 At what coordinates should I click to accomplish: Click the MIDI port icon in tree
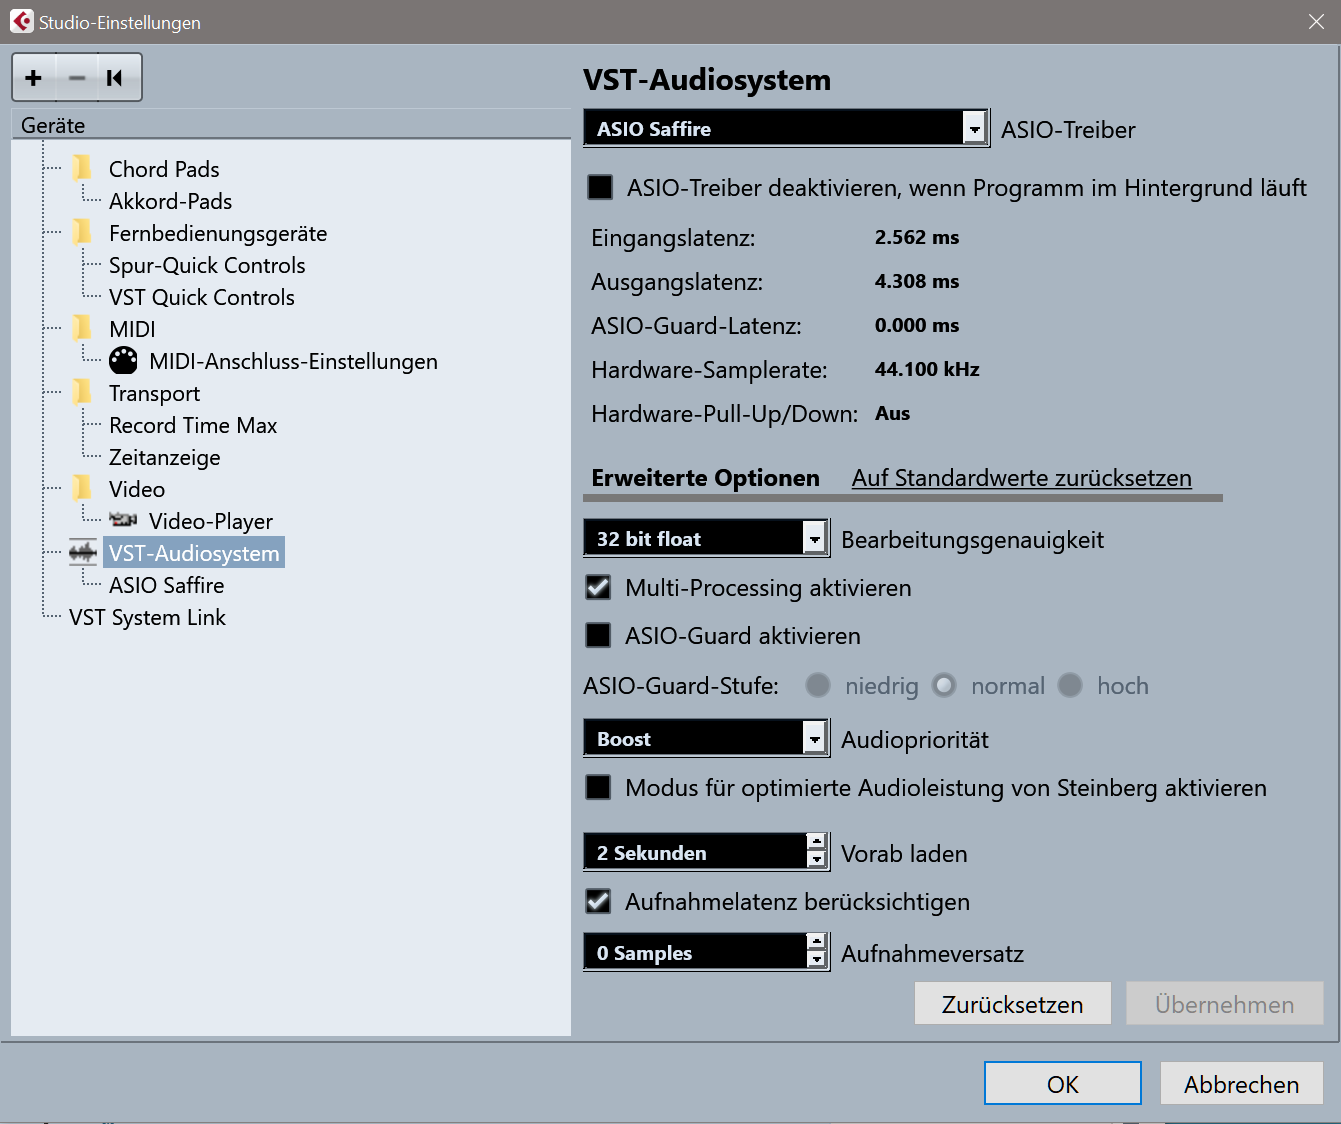click(123, 361)
